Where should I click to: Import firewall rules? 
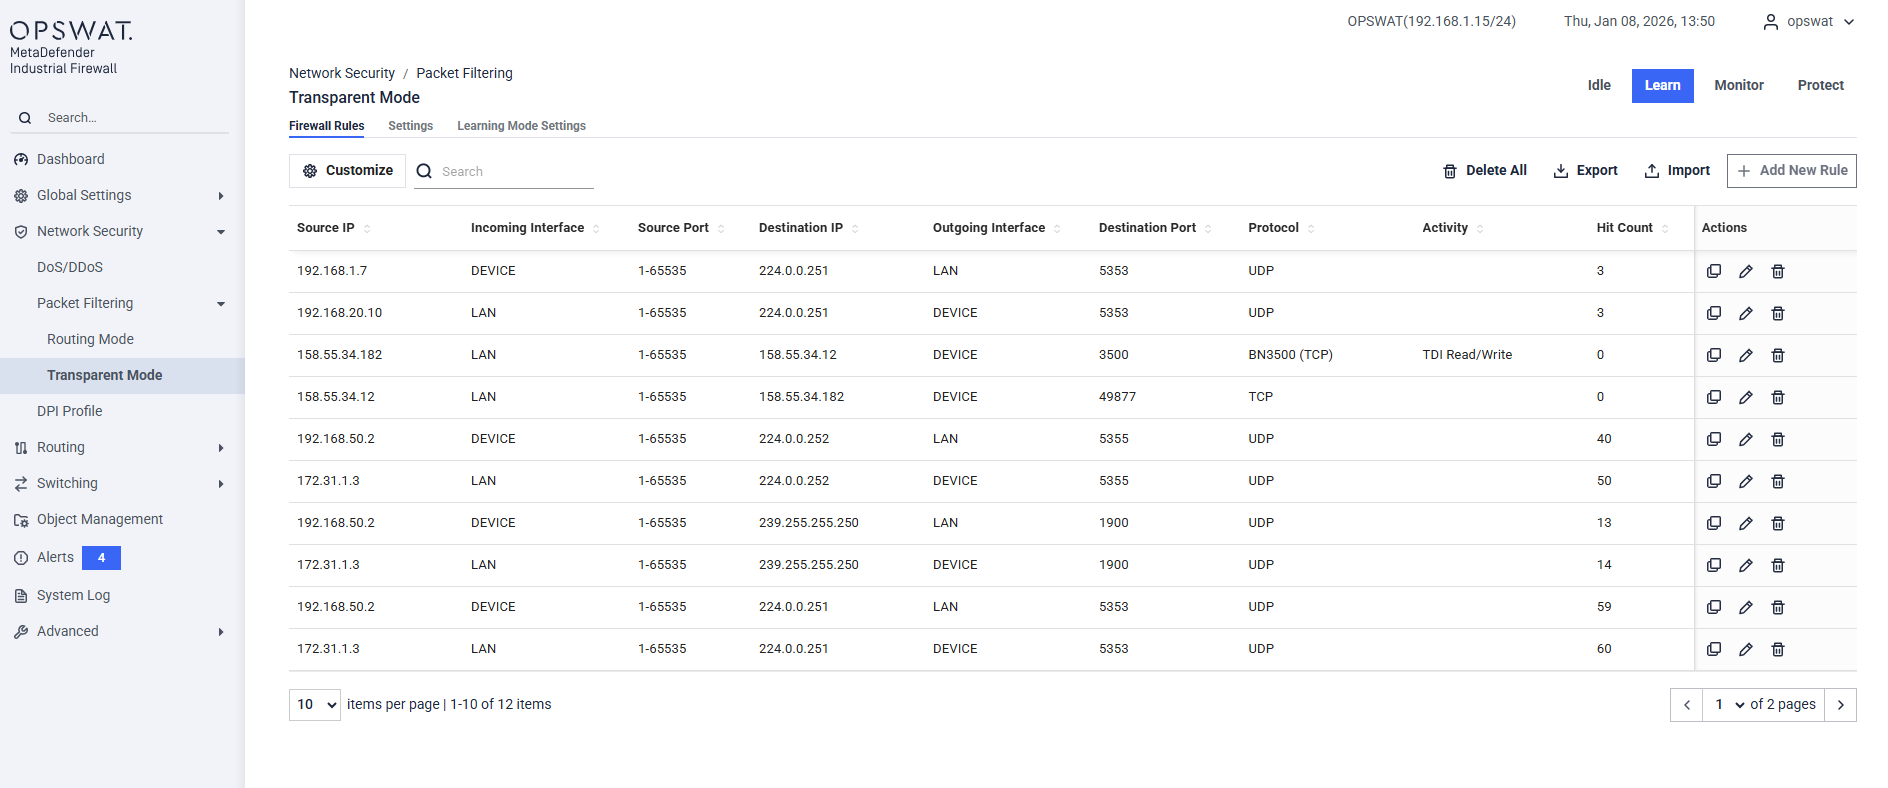(1677, 171)
